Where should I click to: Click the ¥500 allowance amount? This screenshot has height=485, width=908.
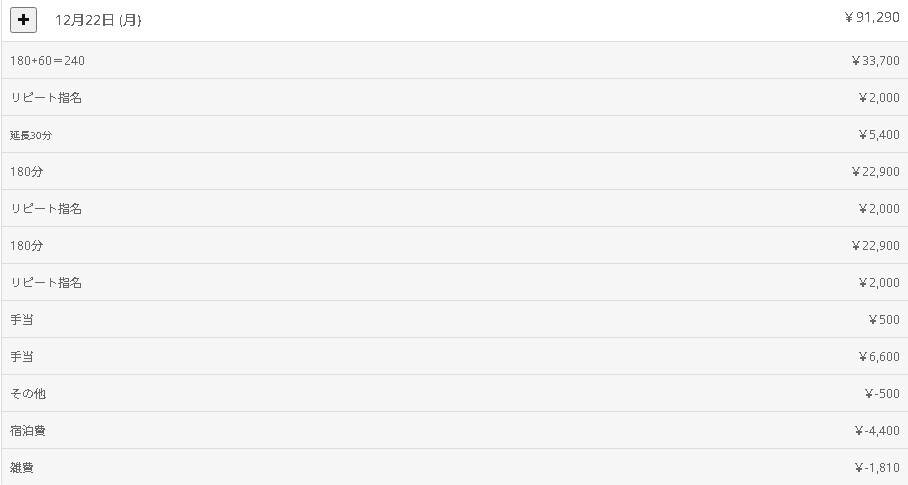tap(884, 320)
